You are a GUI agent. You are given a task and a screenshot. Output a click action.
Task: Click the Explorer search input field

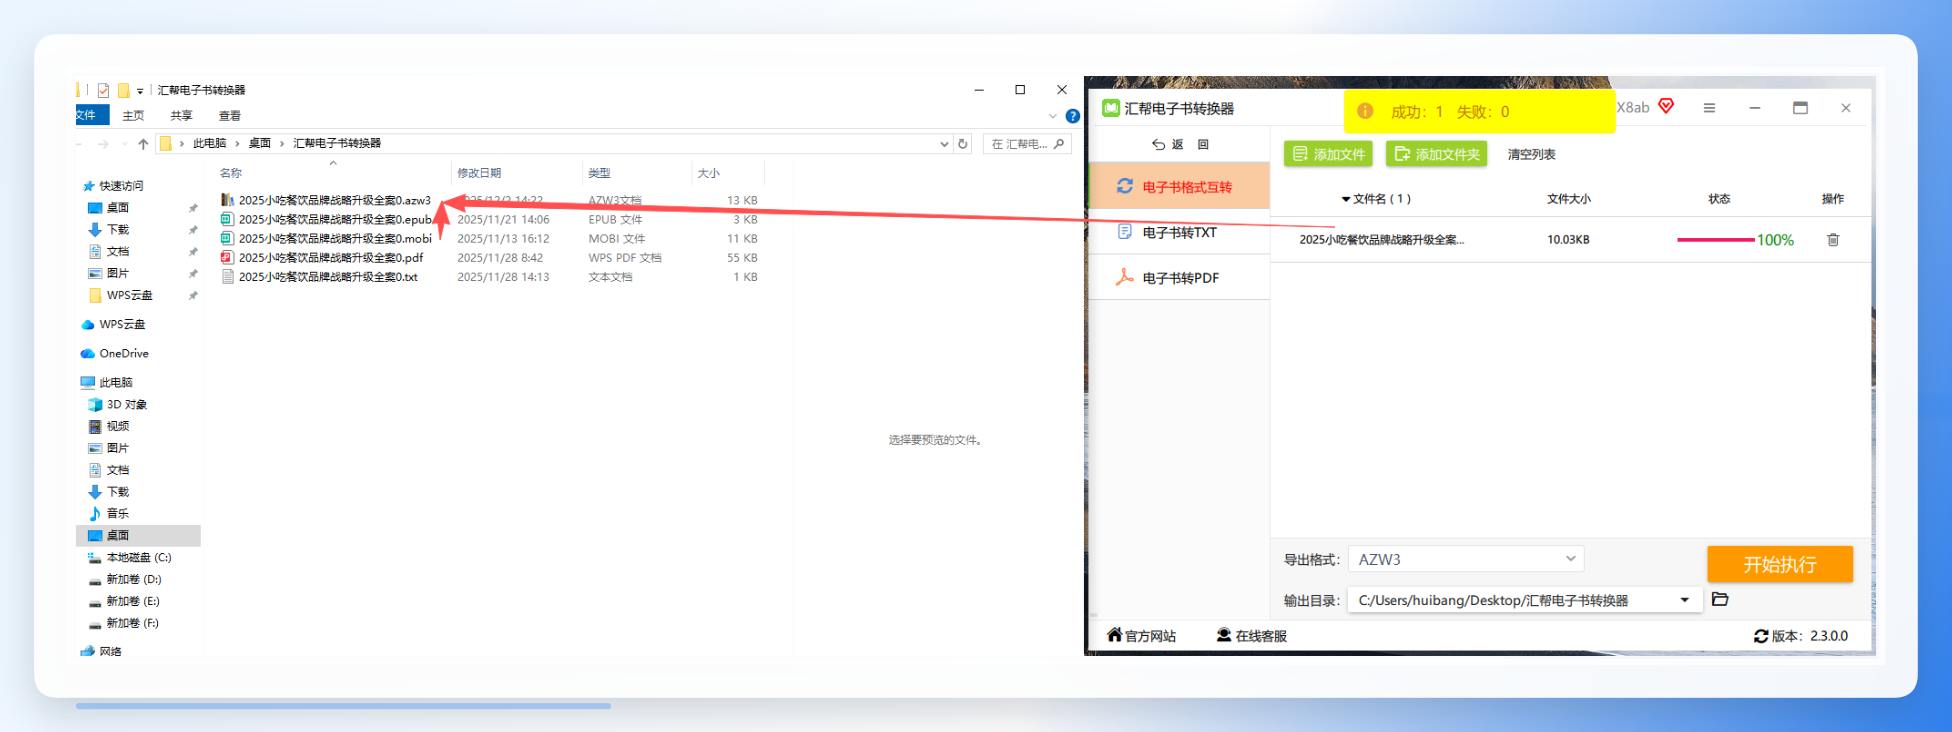tap(1027, 144)
